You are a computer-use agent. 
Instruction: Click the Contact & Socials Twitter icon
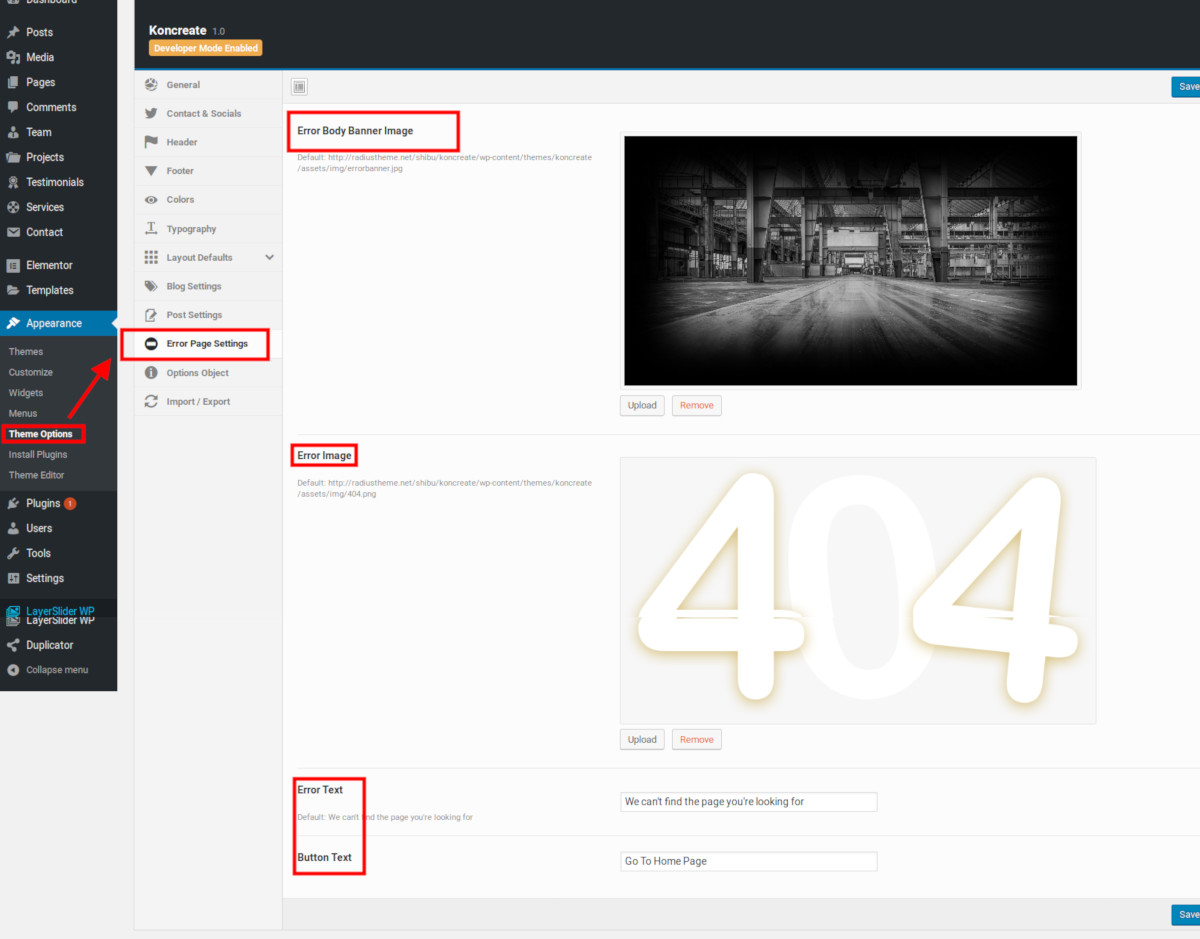coord(151,113)
